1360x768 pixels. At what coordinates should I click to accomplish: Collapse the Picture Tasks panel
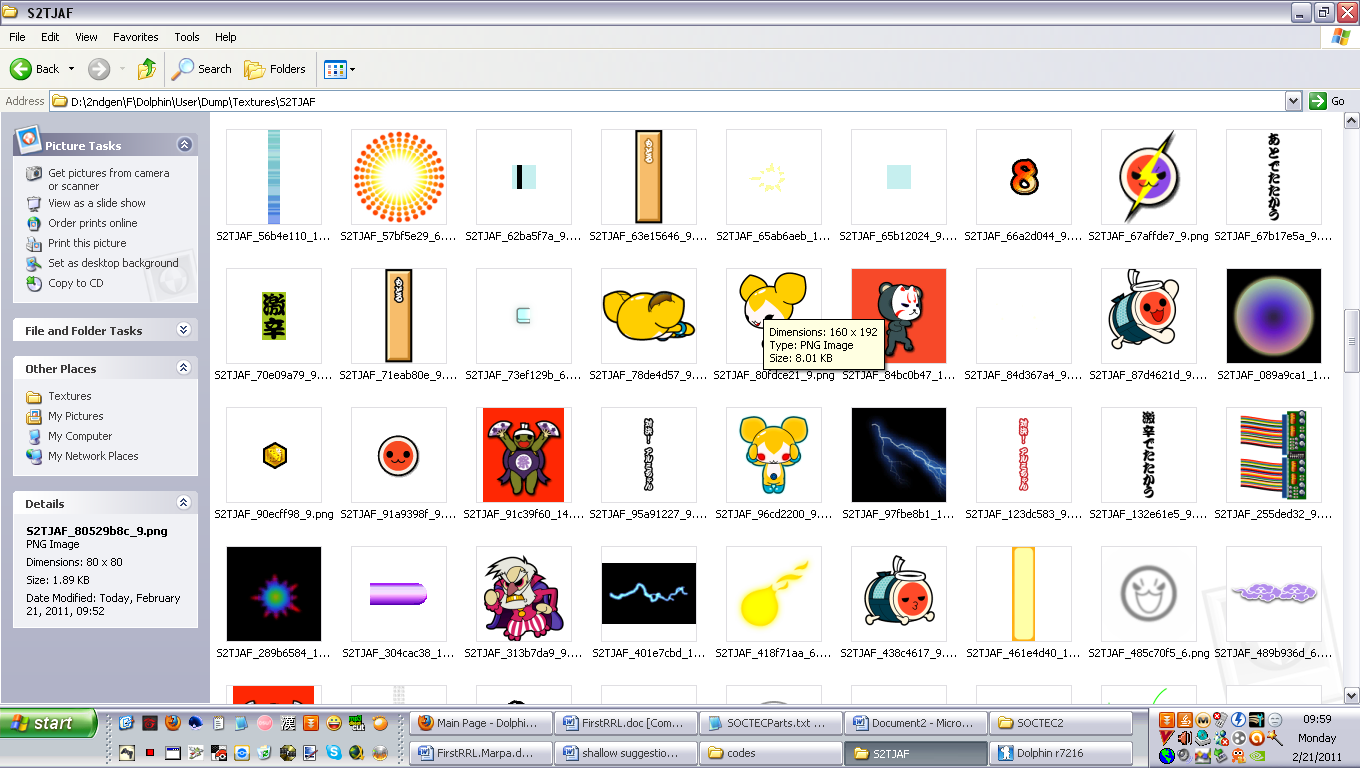pyautogui.click(x=184, y=145)
